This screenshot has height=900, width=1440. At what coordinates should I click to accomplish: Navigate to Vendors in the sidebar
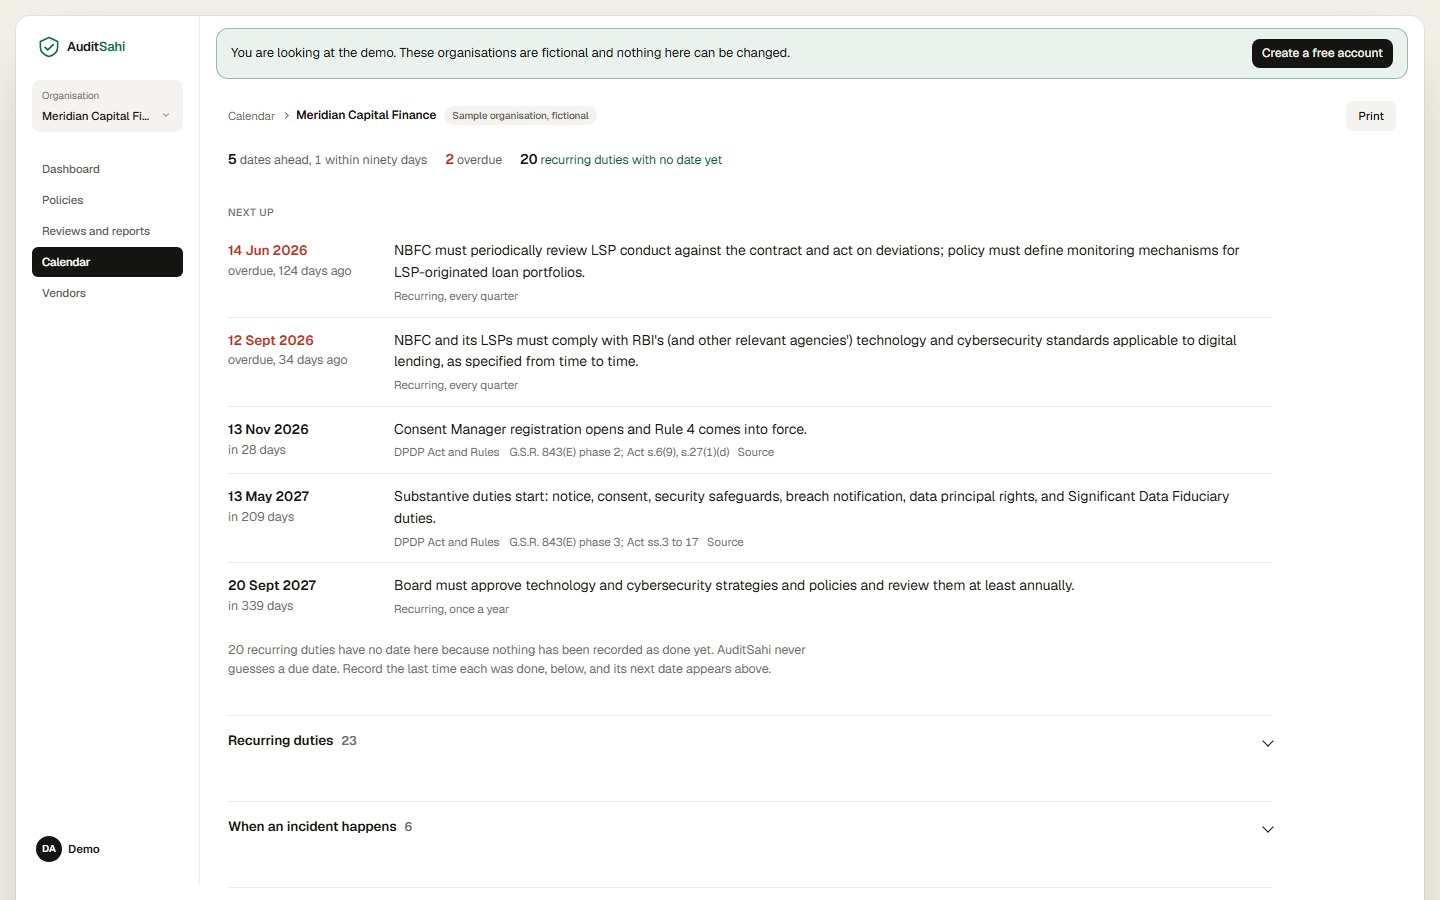[x=64, y=293]
